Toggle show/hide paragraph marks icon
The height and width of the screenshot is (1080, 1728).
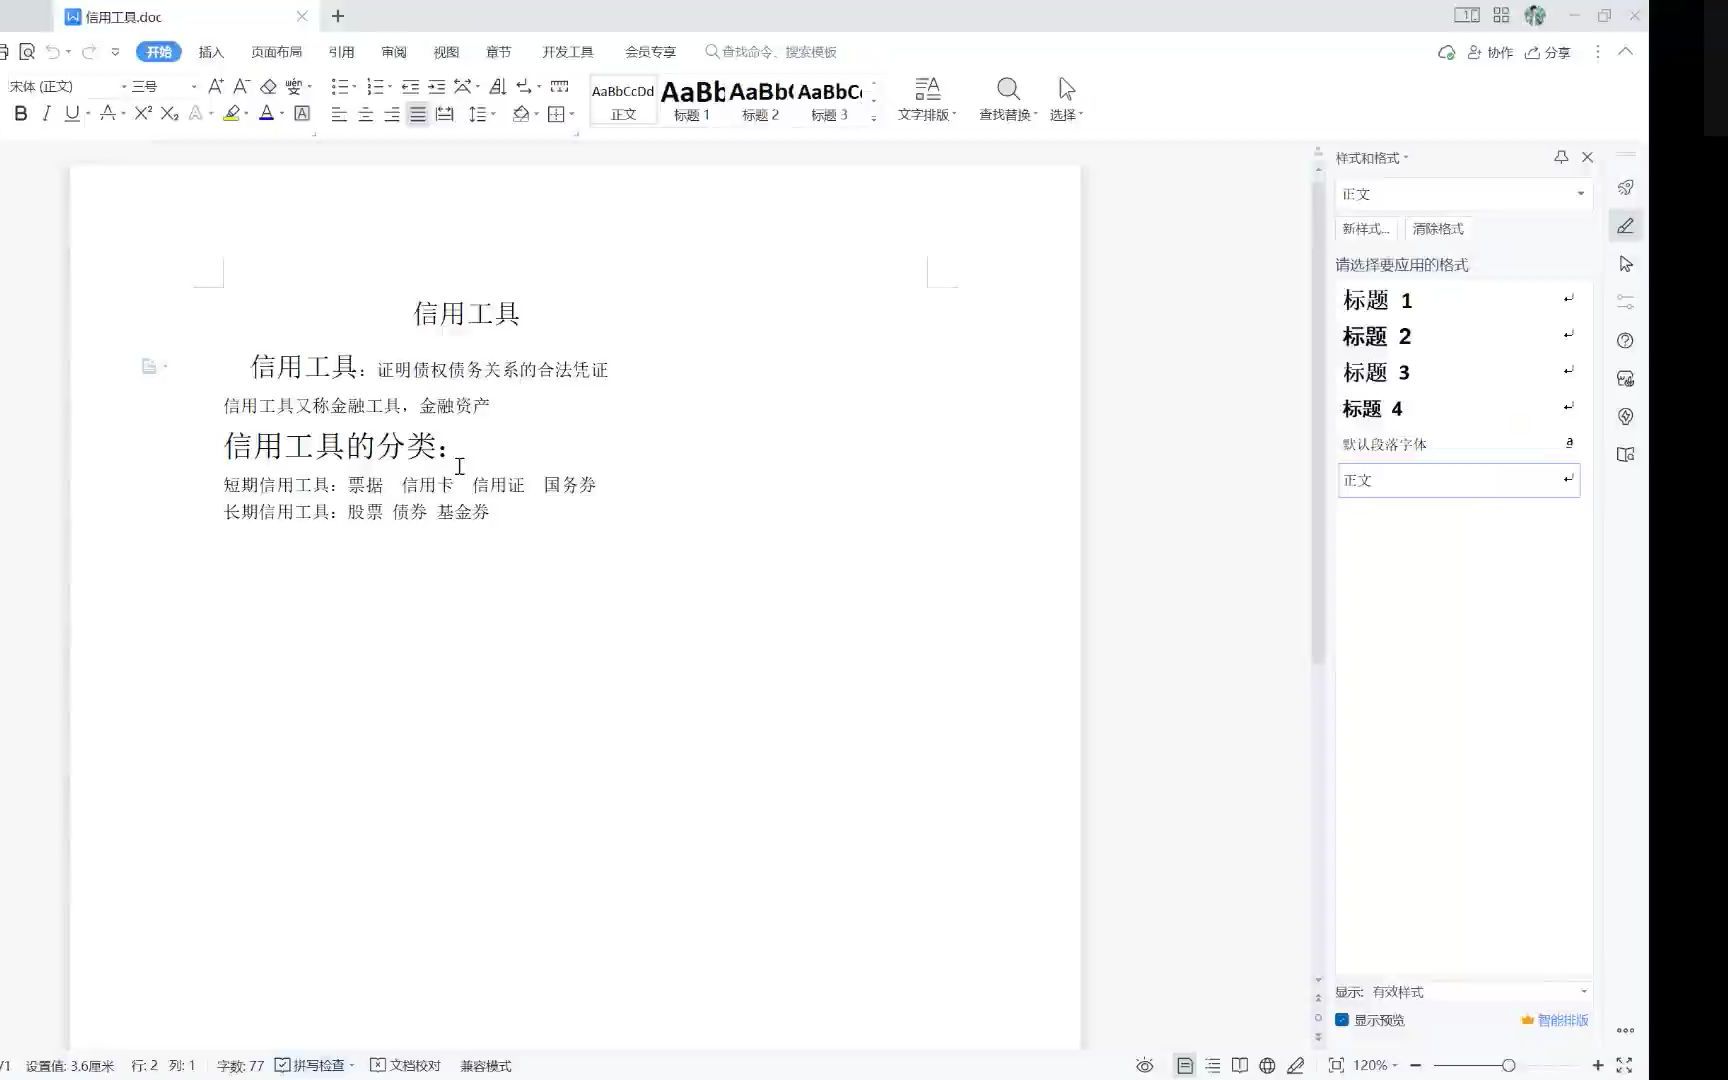[524, 86]
